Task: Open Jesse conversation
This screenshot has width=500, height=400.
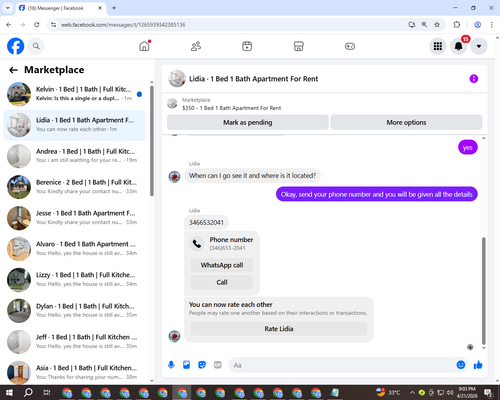Action: pyautogui.click(x=75, y=218)
